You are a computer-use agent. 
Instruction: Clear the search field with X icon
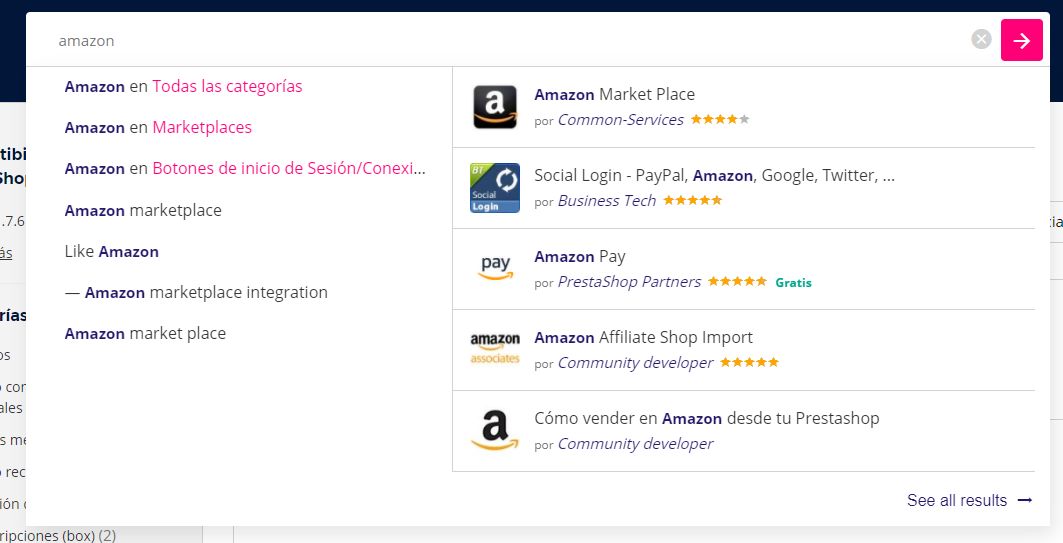[981, 40]
